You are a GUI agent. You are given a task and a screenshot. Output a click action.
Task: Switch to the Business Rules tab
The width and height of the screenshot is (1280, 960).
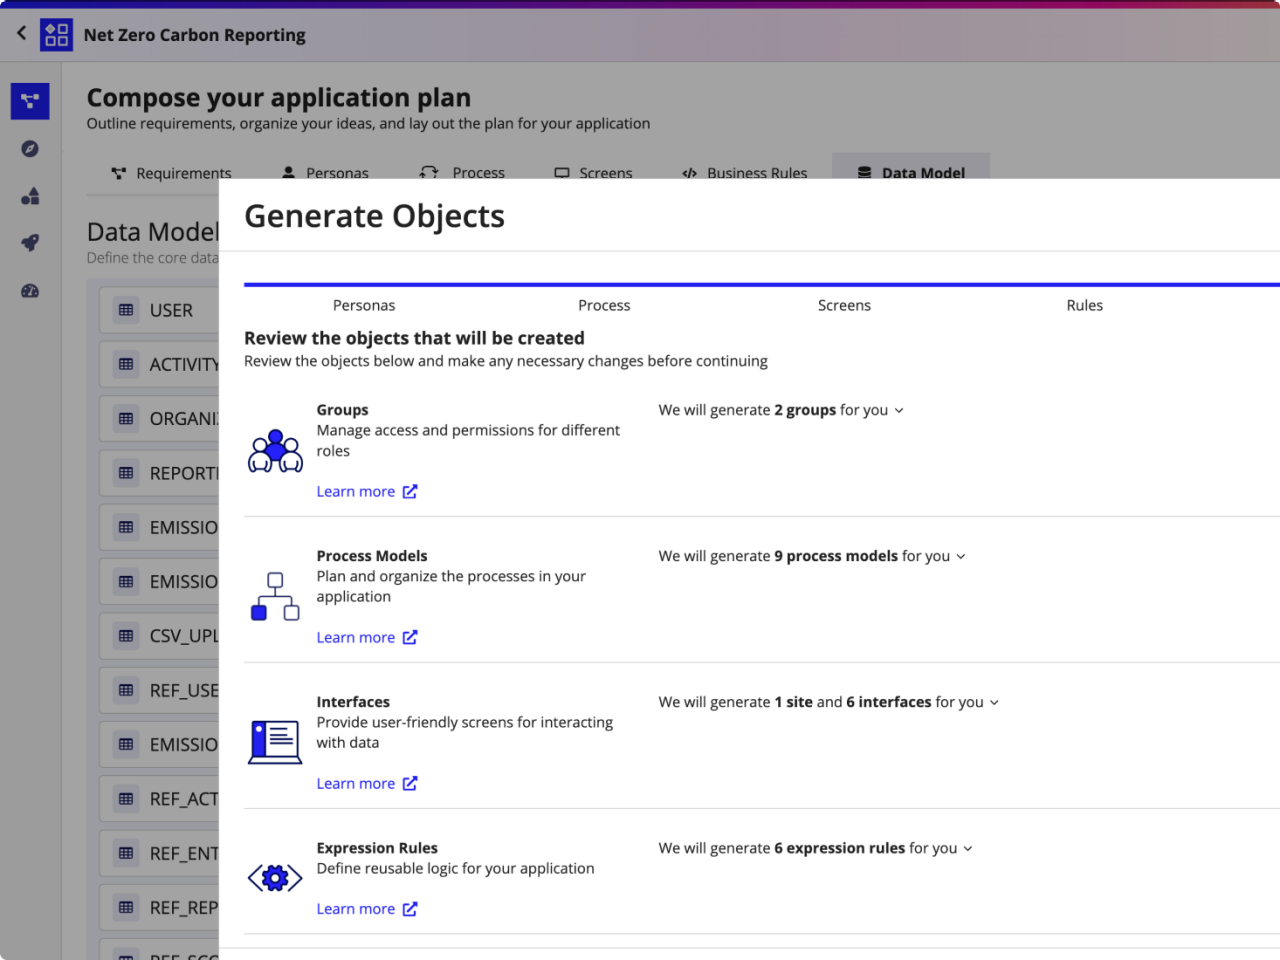coord(744,173)
